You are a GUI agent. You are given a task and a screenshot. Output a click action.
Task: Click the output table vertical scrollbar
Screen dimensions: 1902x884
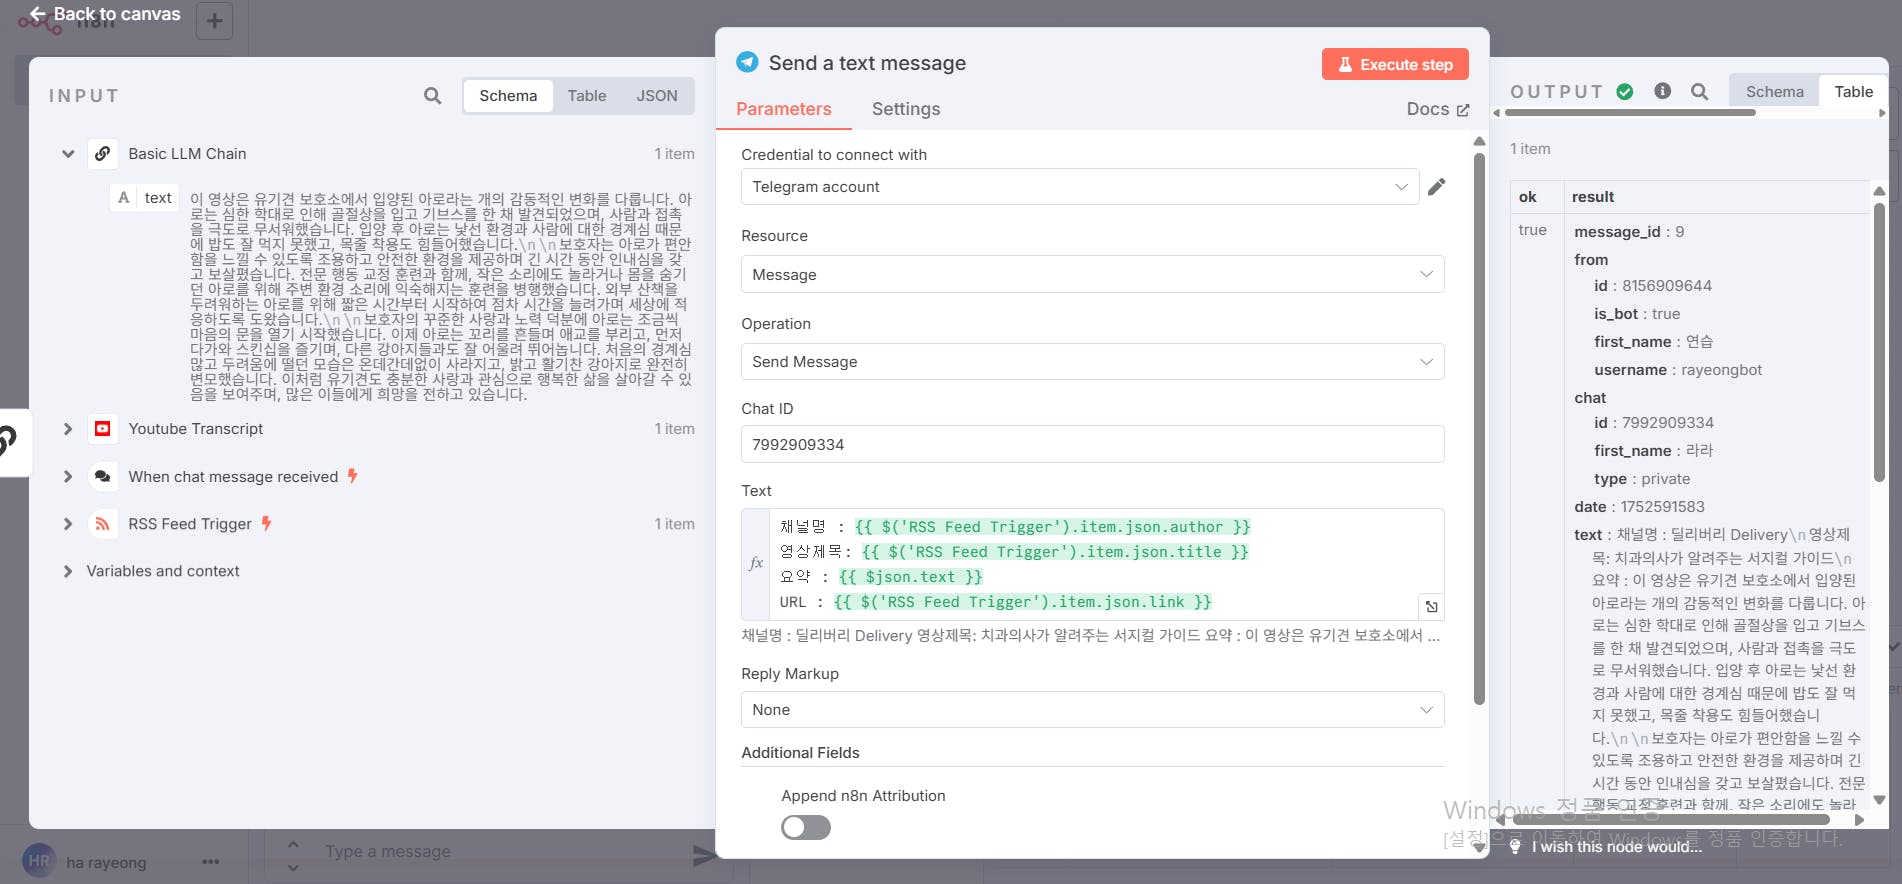[x=1879, y=342]
